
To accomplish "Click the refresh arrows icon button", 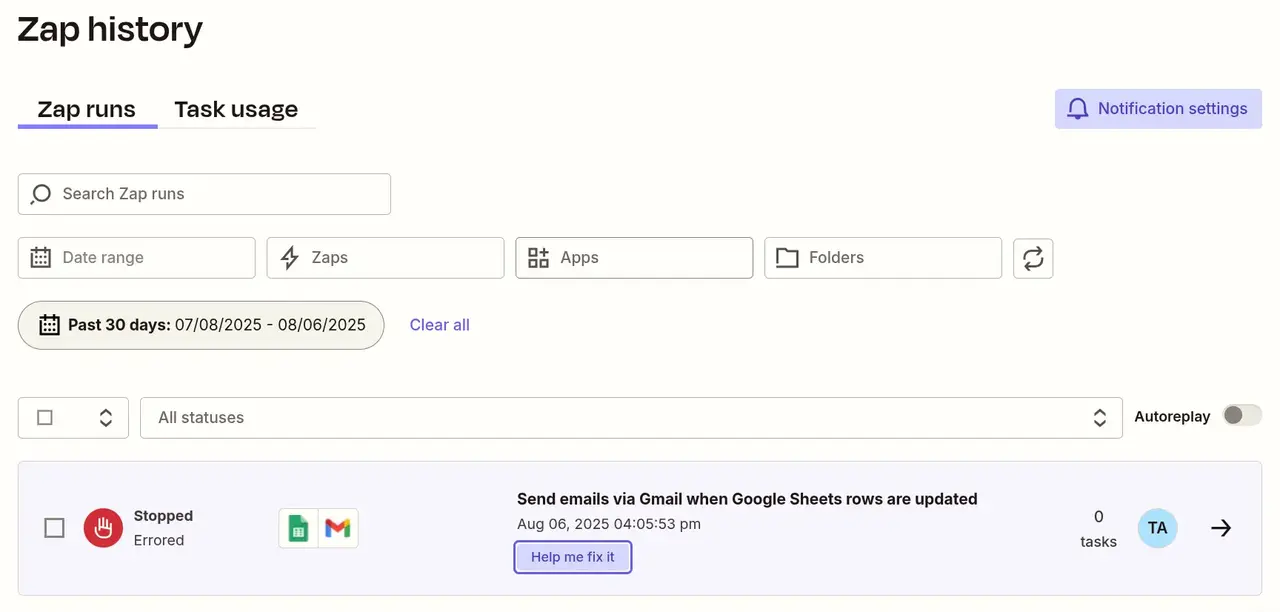I will pos(1033,258).
